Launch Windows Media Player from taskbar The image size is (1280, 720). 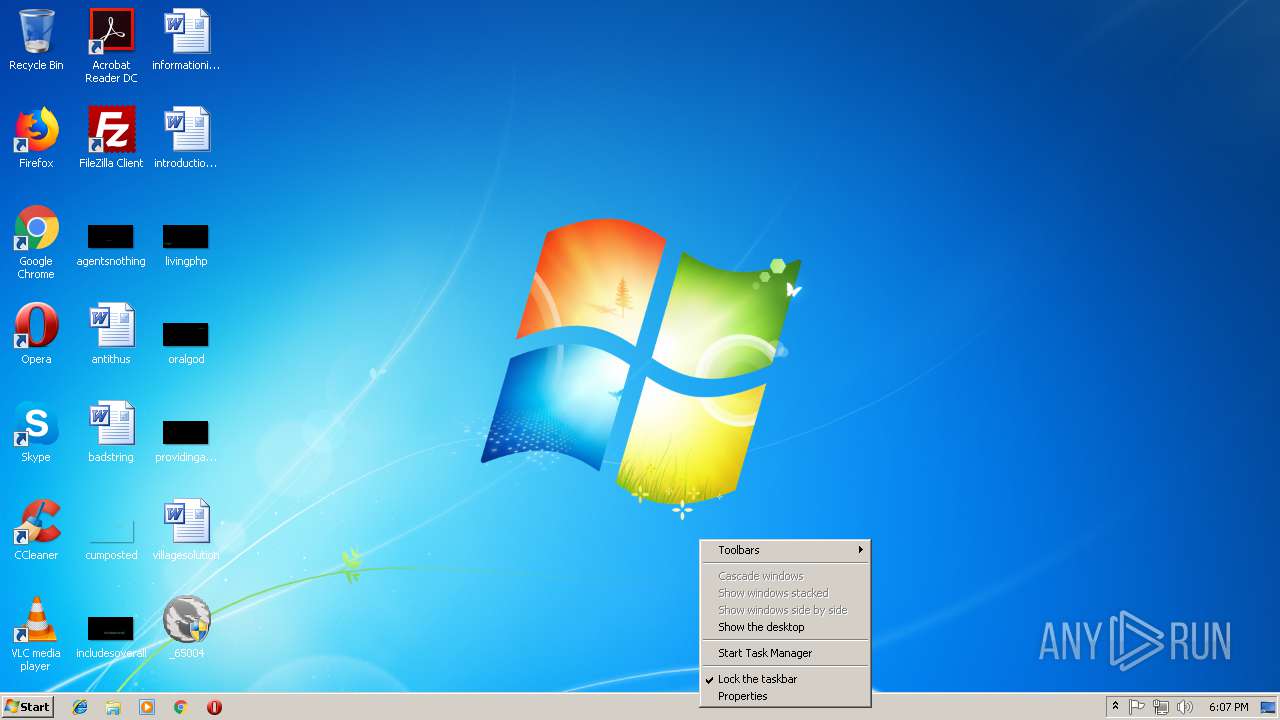click(x=147, y=707)
